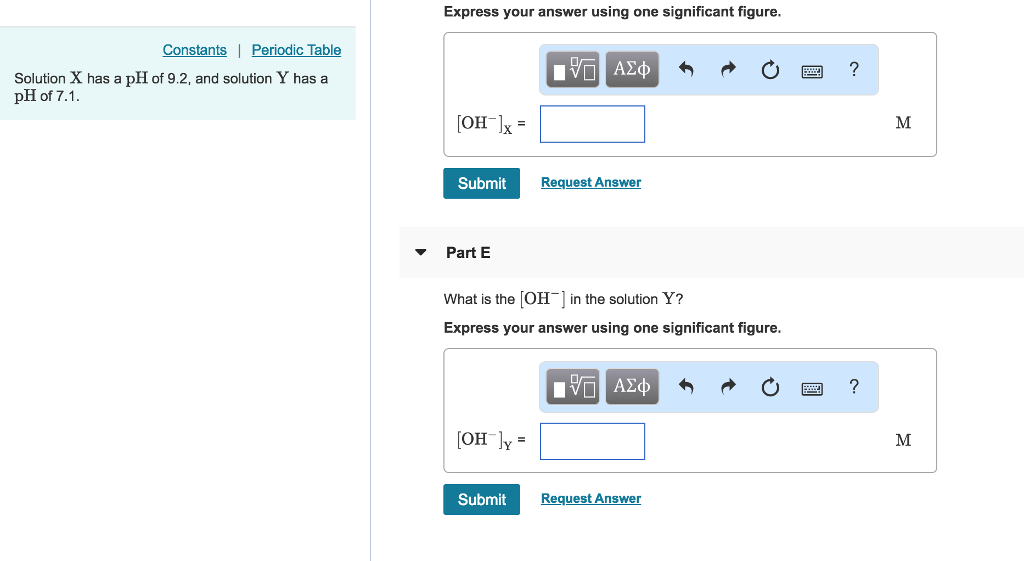
Task: Click the templates icon in Part E toolbar
Action: tap(574, 387)
